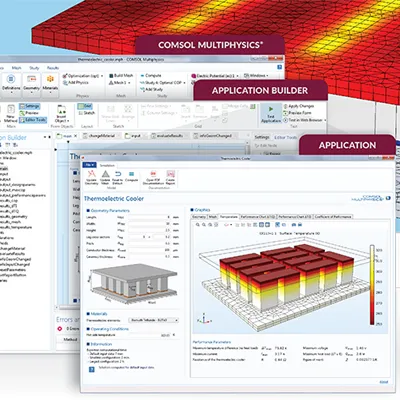Run Compute in the Thermoelectric Cooler app

(x=131, y=176)
